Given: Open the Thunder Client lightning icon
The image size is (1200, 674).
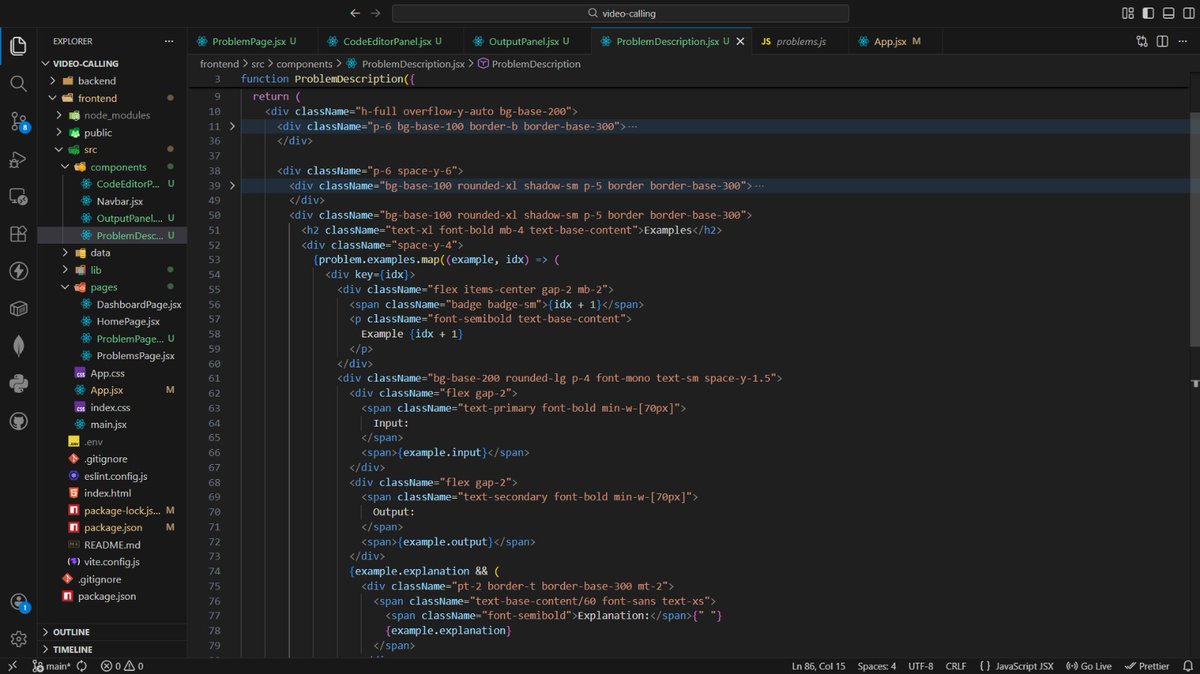Looking at the screenshot, I should coord(18,271).
